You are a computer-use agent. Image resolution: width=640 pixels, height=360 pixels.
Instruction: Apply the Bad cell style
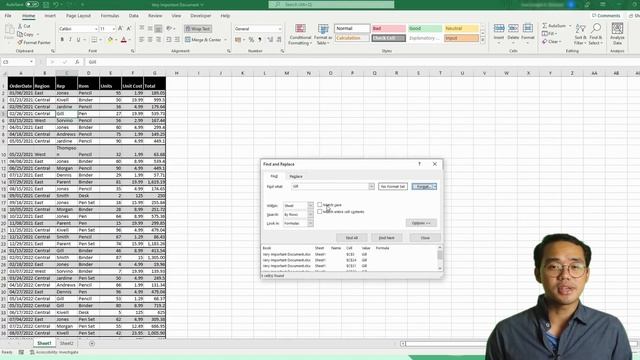[389, 29]
